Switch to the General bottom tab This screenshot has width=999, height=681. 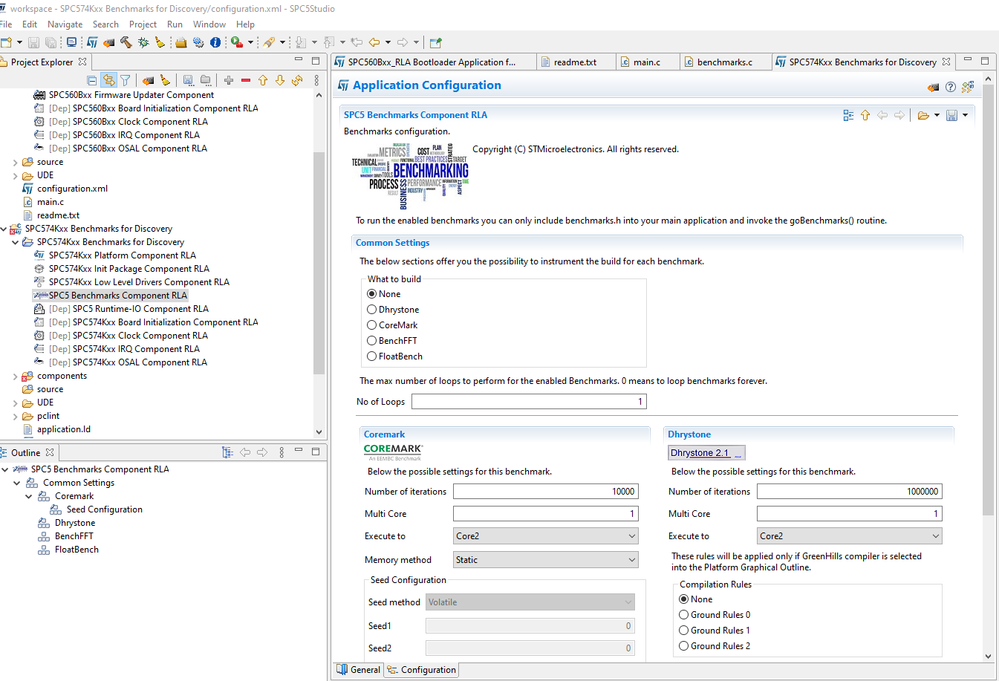pyautogui.click(x=359, y=670)
